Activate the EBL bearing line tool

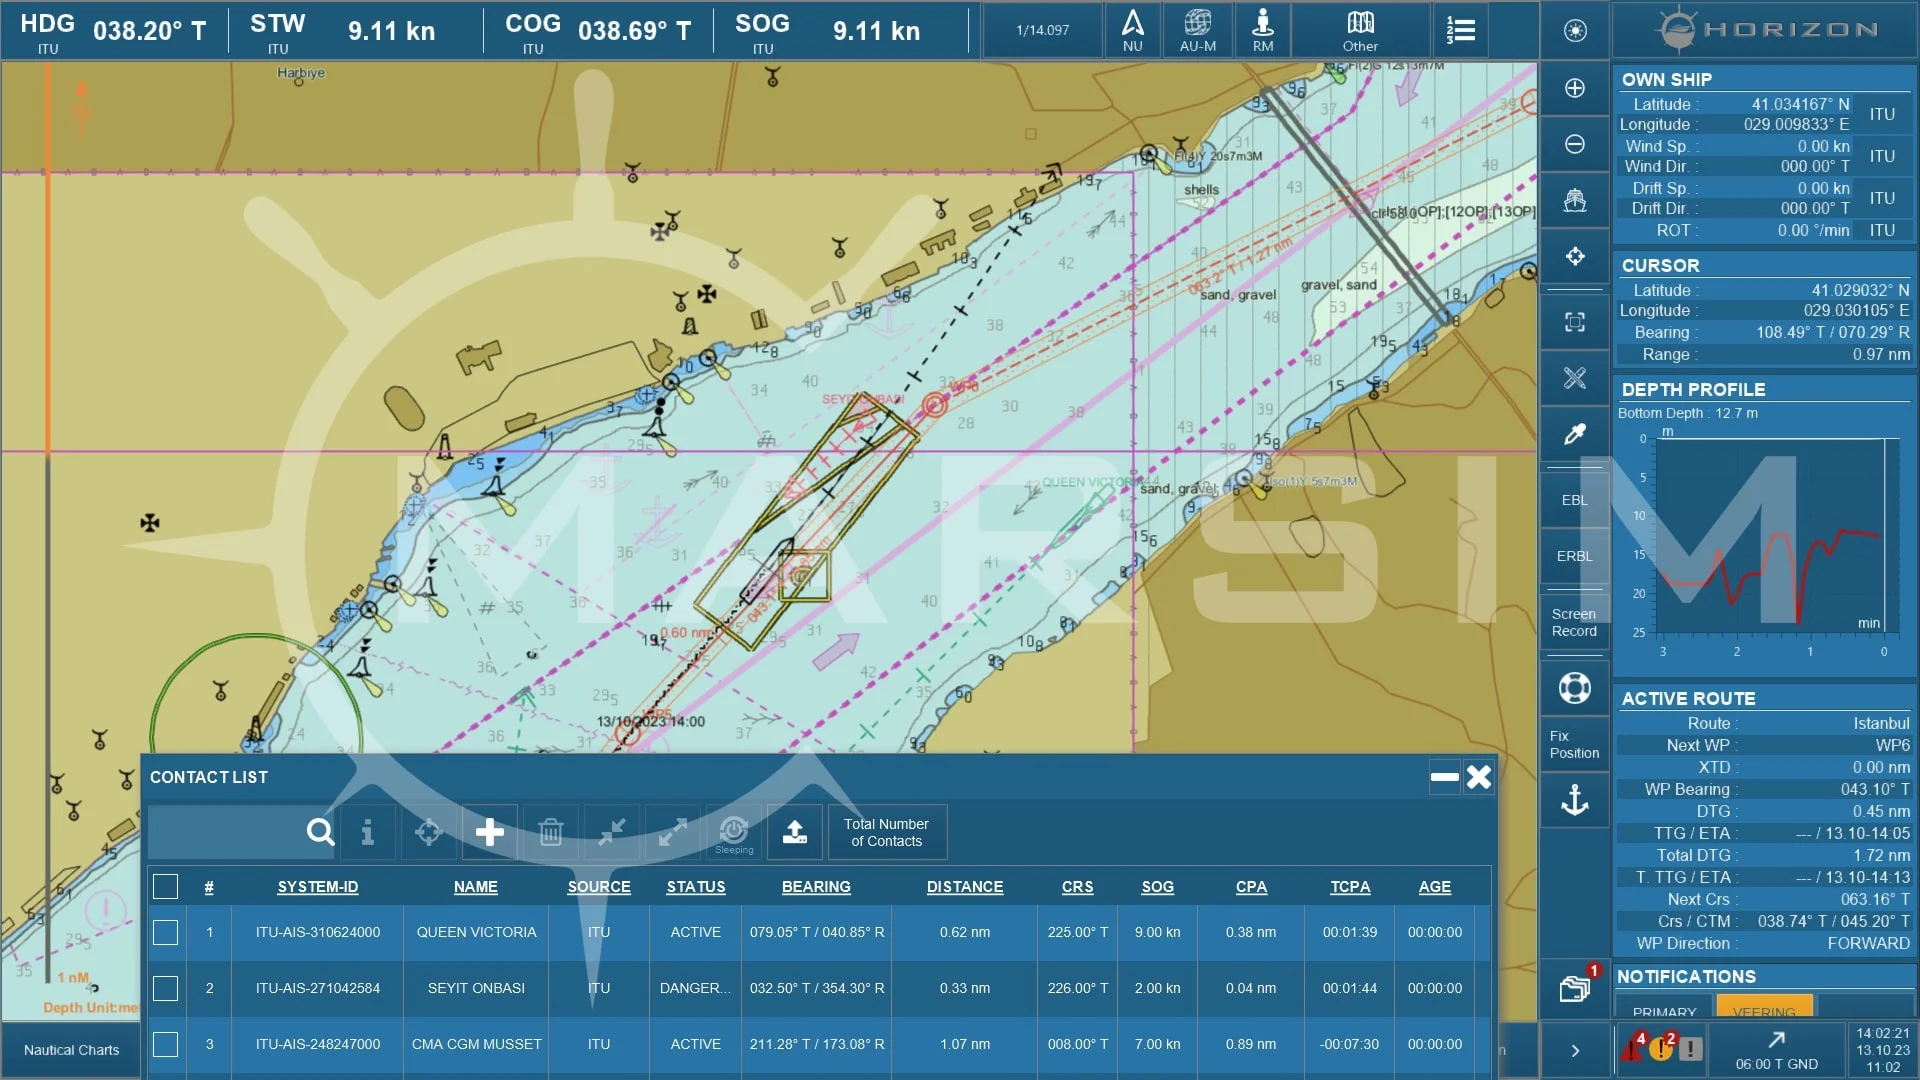pos(1575,500)
